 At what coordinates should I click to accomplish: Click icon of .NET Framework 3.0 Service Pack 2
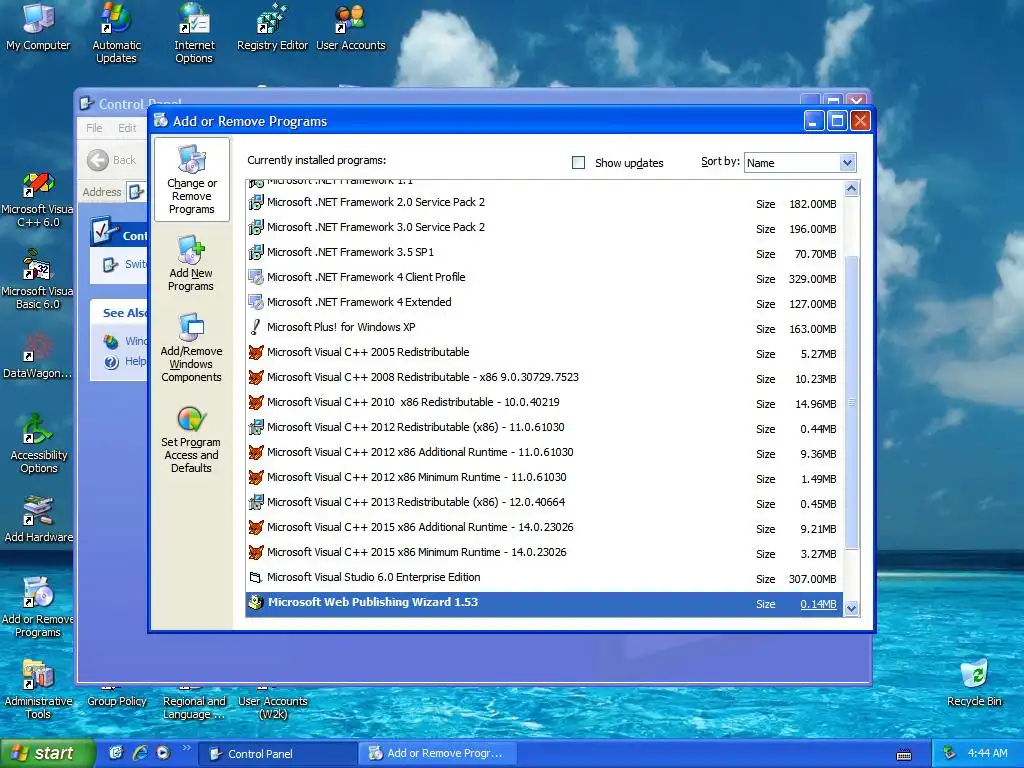(256, 227)
